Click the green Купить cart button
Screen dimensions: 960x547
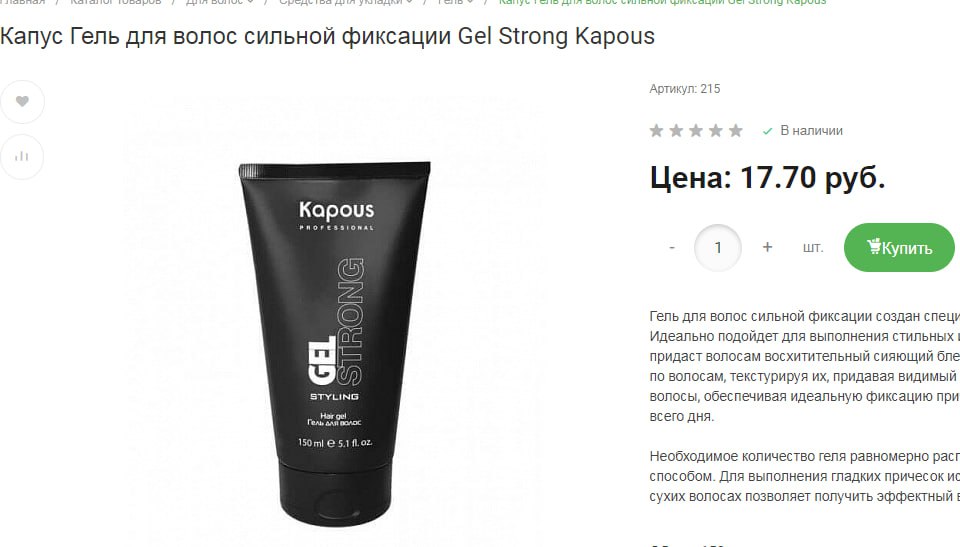899,247
